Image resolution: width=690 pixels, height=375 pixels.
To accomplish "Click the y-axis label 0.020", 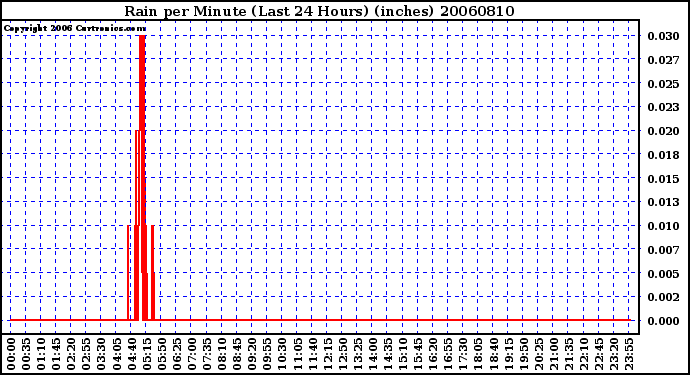I will (x=663, y=131).
